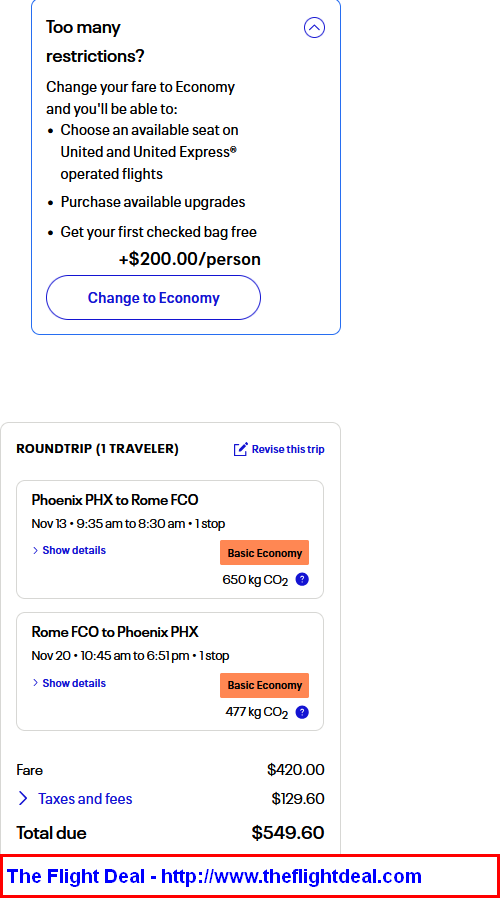Select the Phoenix PHX to Rome FCO heading
Image resolution: width=500 pixels, height=898 pixels.
click(x=115, y=500)
